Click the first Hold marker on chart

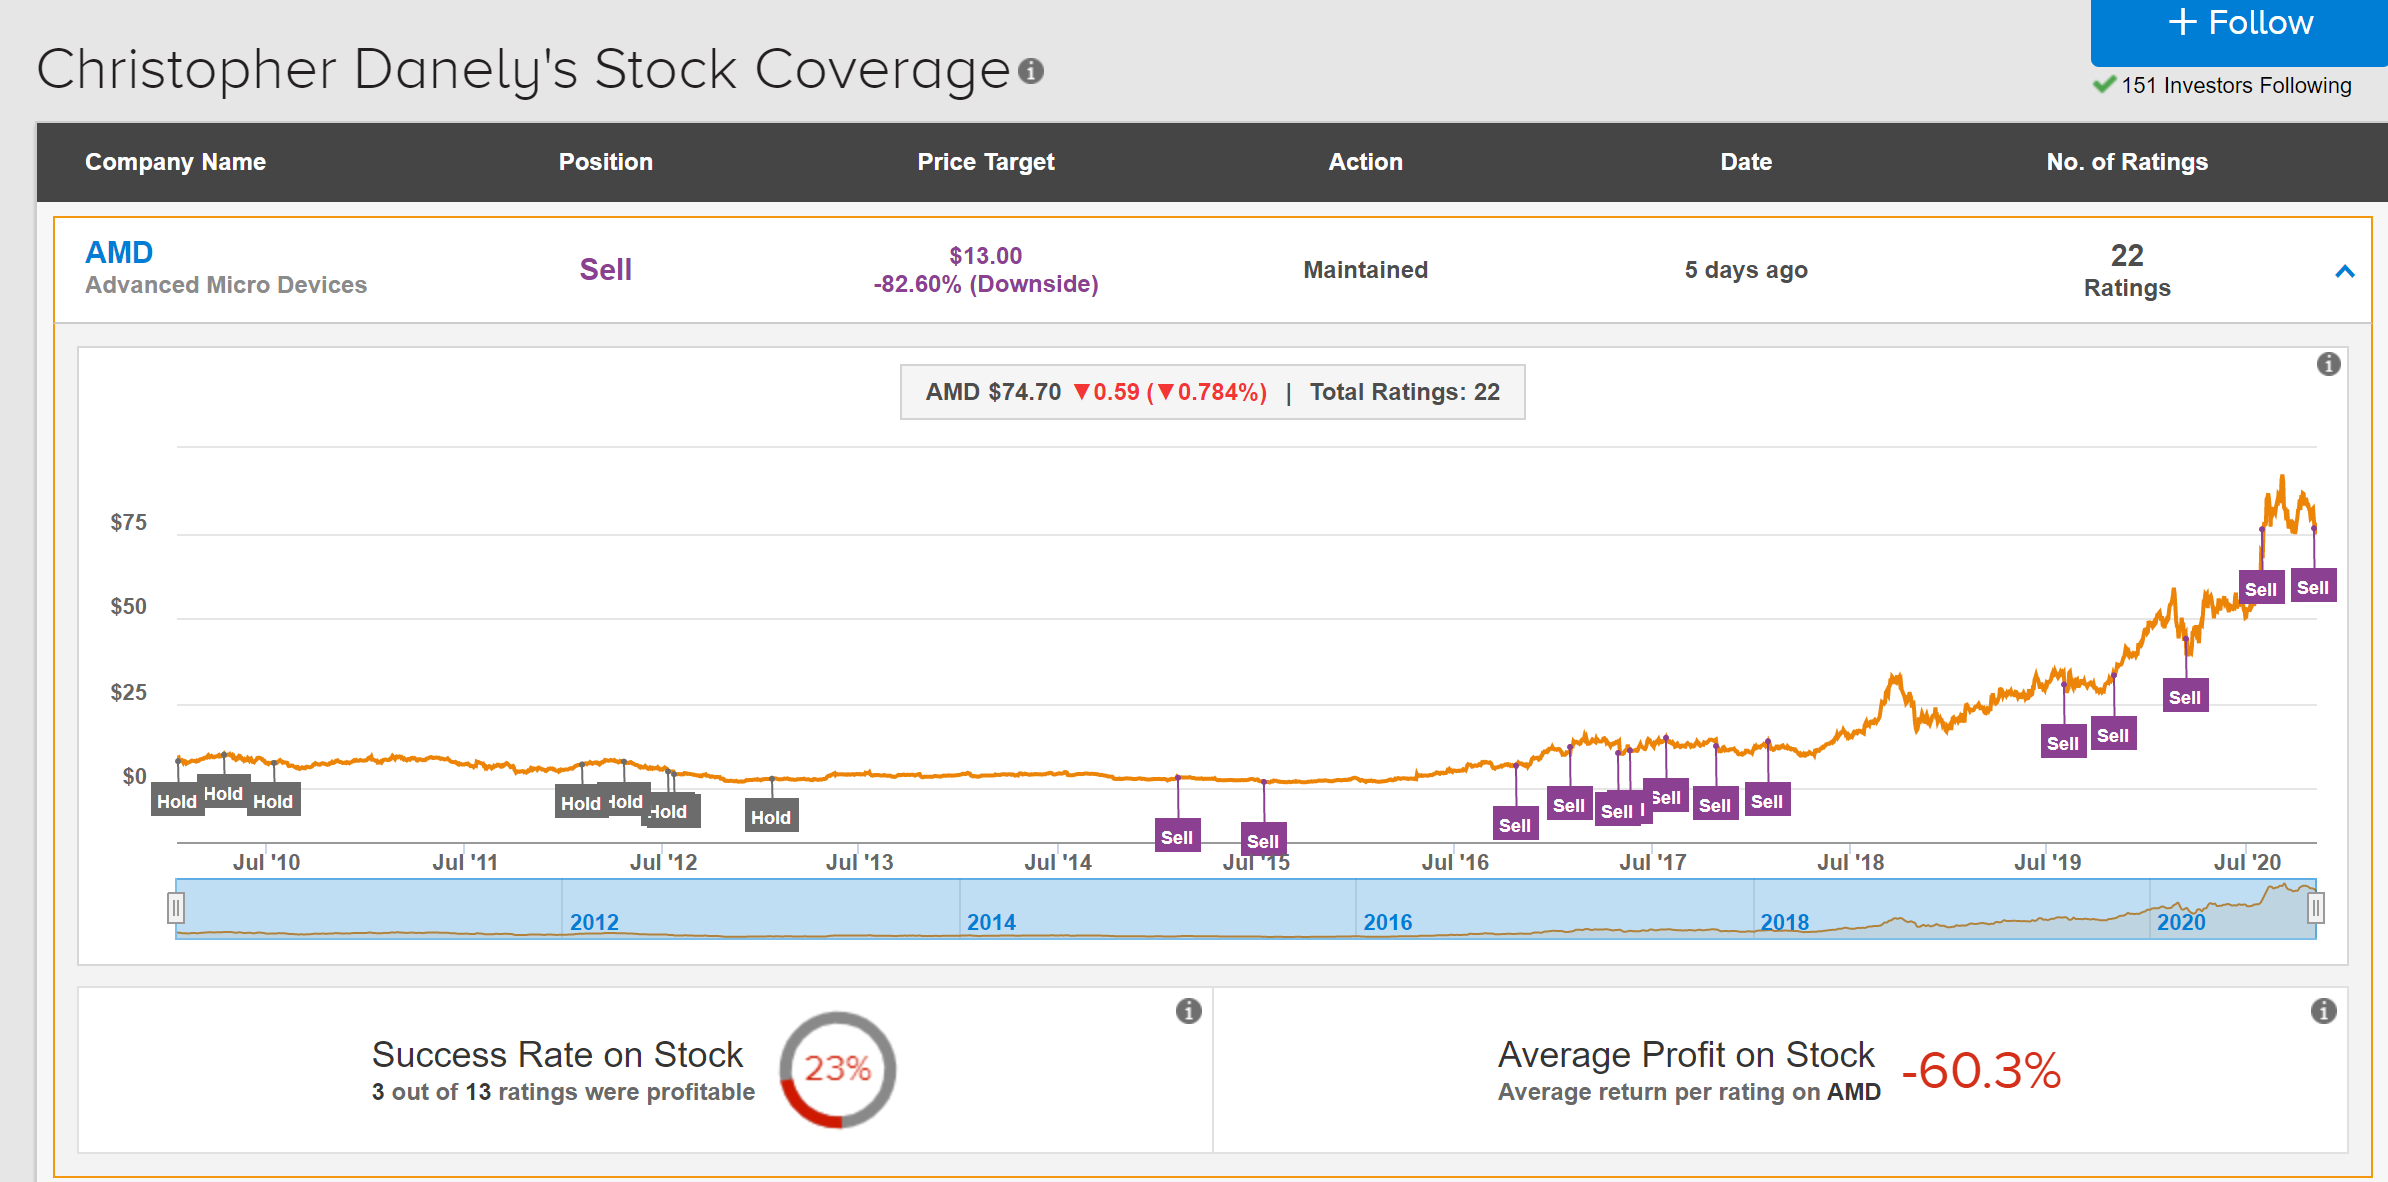(177, 801)
